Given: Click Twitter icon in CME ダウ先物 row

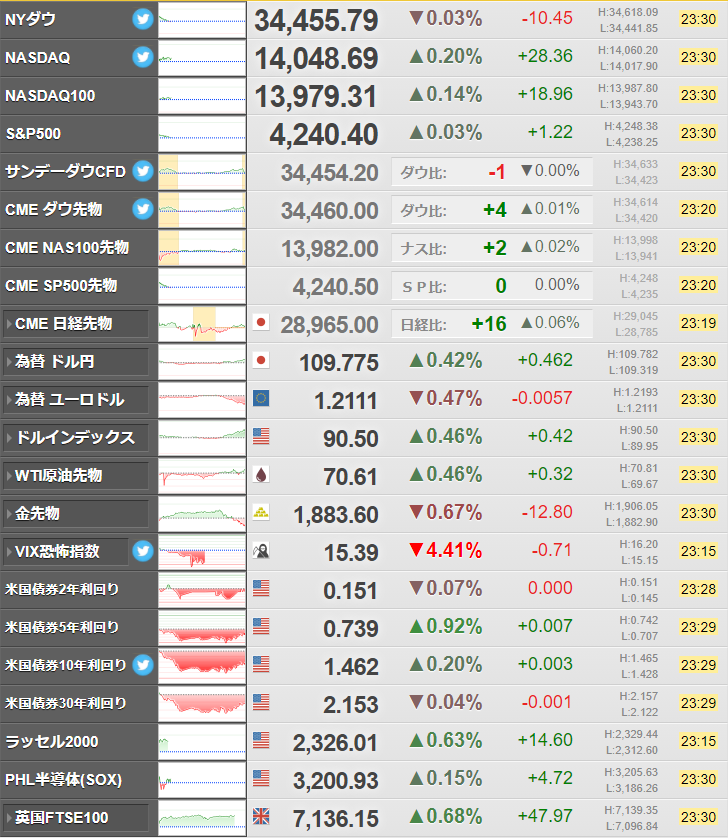Looking at the screenshot, I should tap(143, 209).
